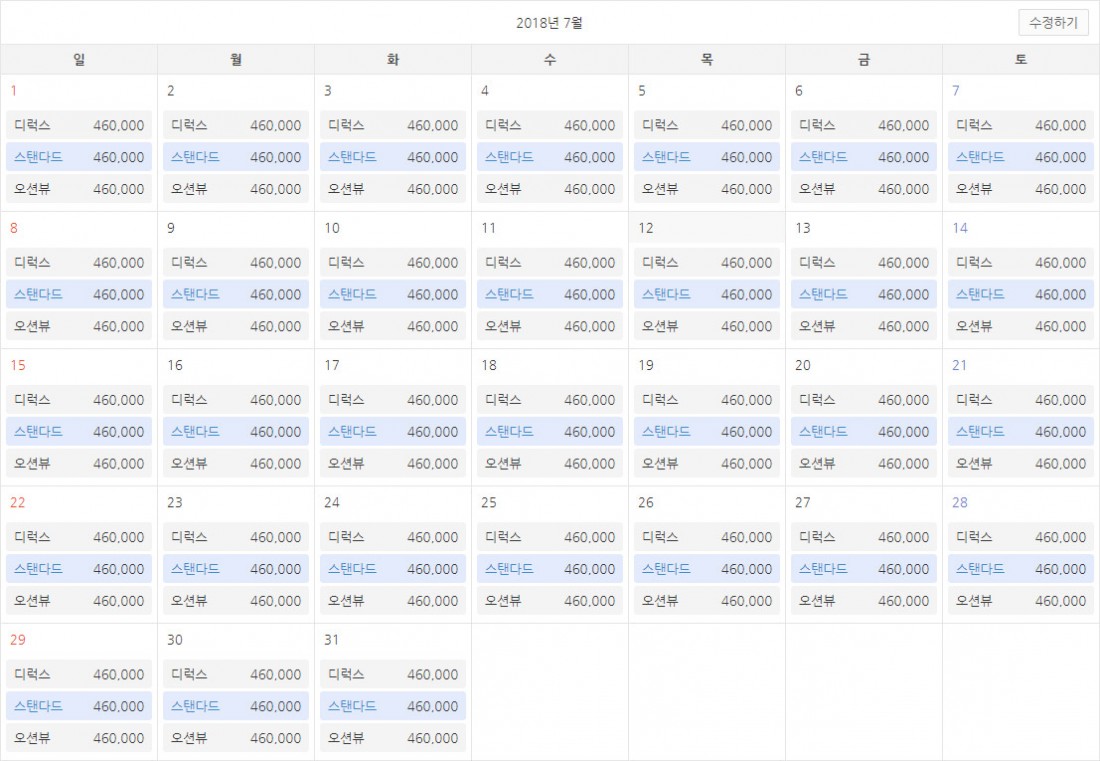Viewport: 1100px width, 761px height.
Task: Open the 스탠다드 rate on July 24
Action: coord(393,569)
